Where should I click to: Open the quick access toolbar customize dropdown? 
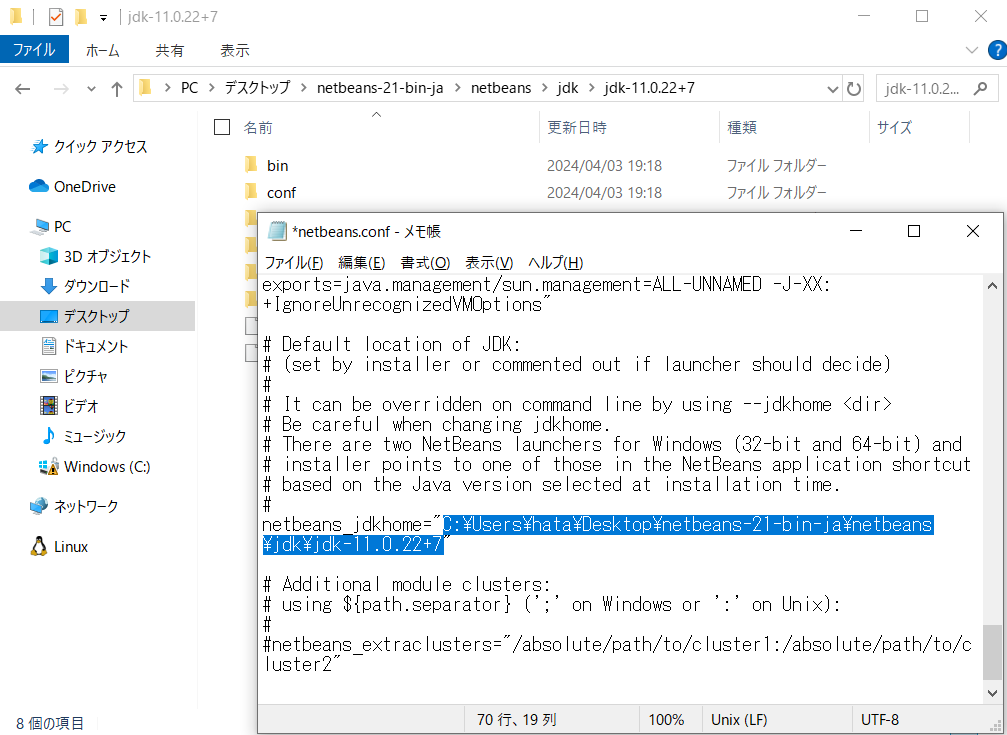tap(103, 17)
